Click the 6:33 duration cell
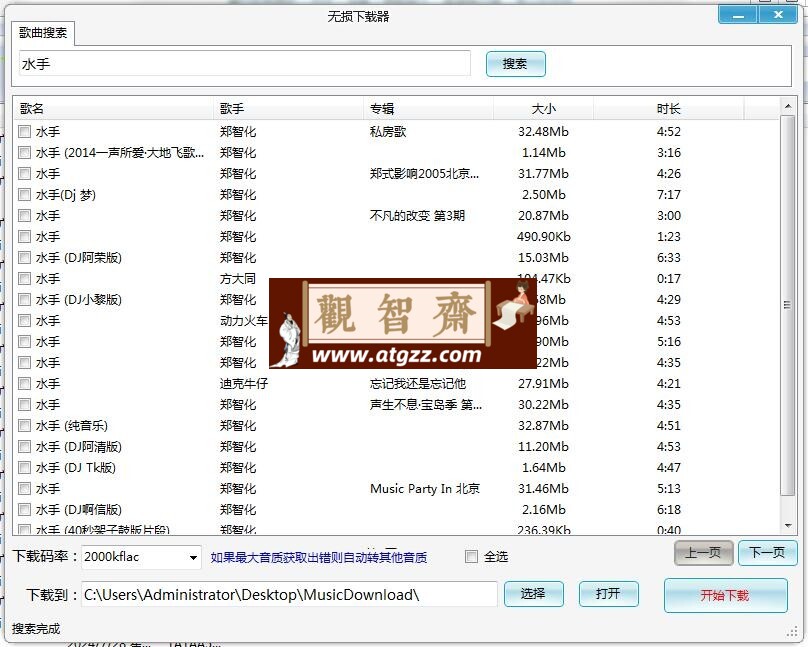 tap(668, 258)
